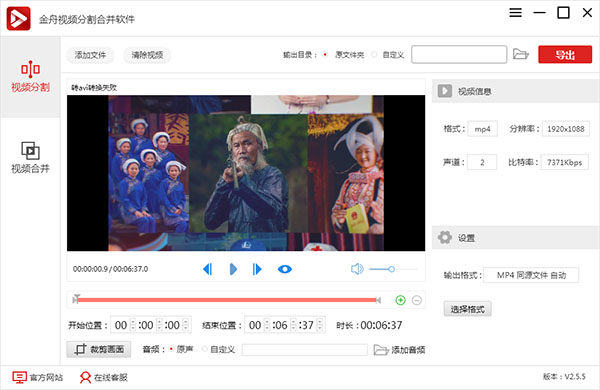This screenshot has height=390, width=600.
Task: Toggle the eye preview icon
Action: [285, 269]
